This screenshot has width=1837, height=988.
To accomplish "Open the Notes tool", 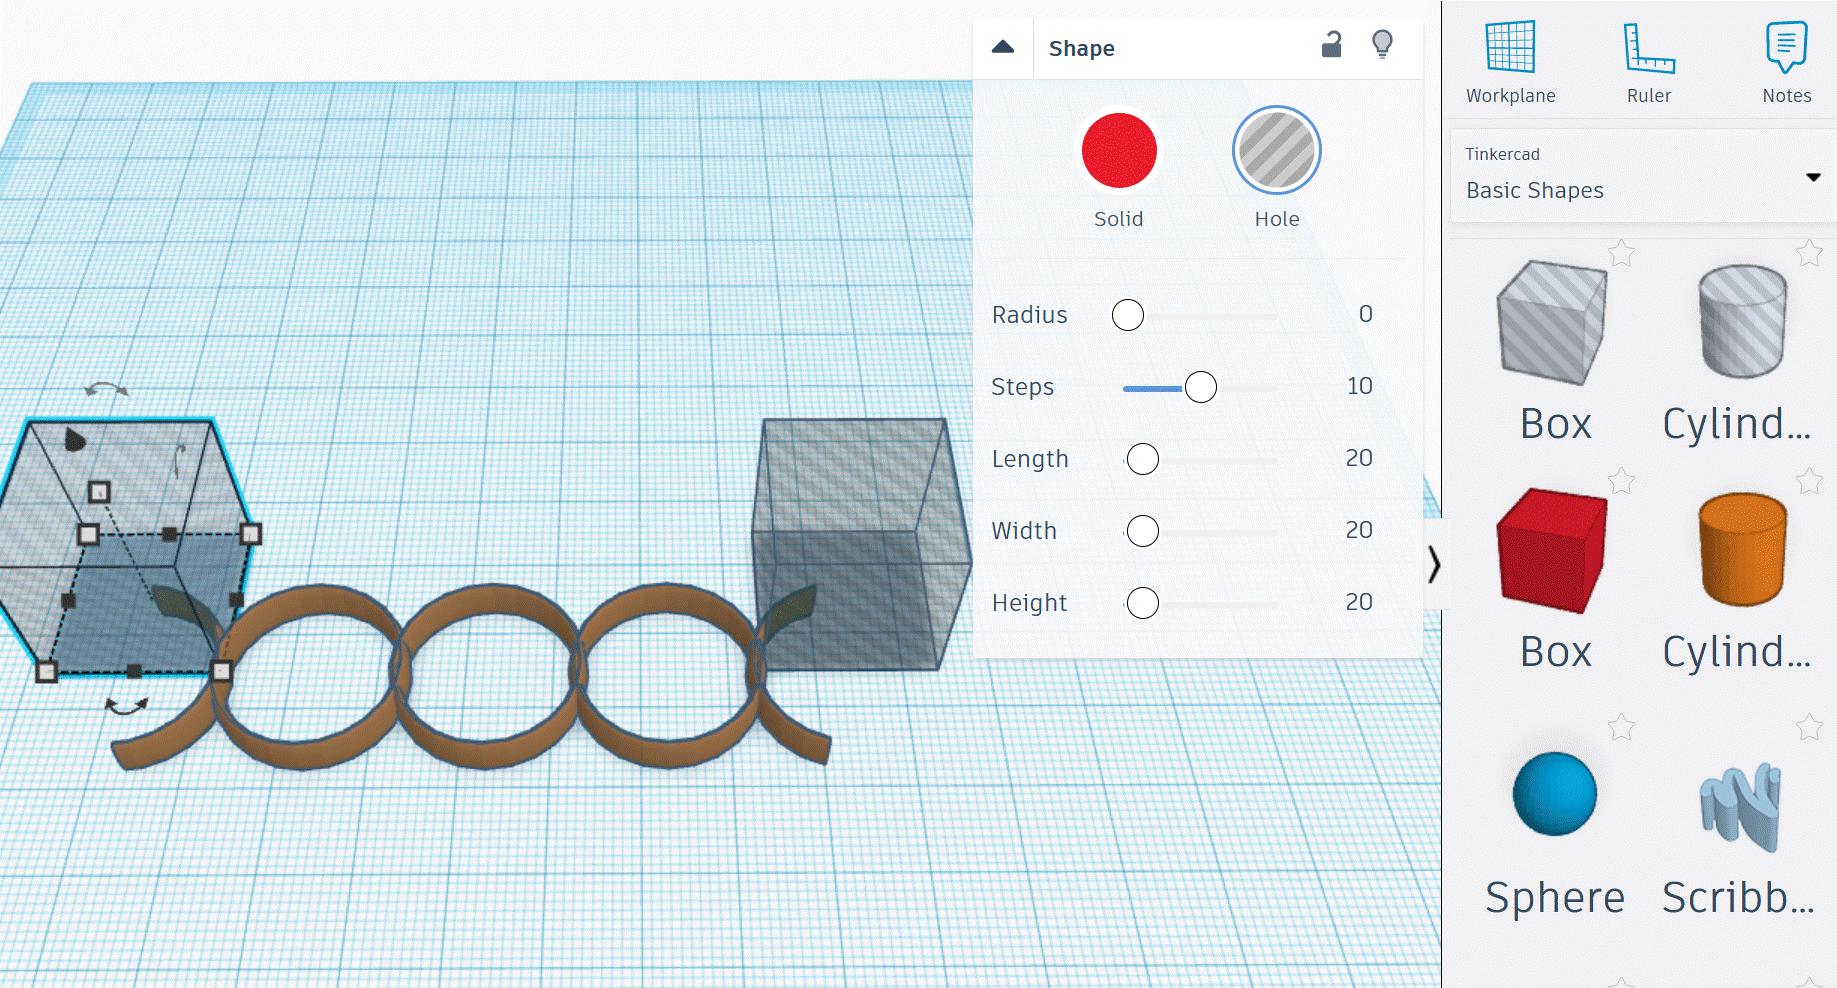I will tap(1786, 62).
